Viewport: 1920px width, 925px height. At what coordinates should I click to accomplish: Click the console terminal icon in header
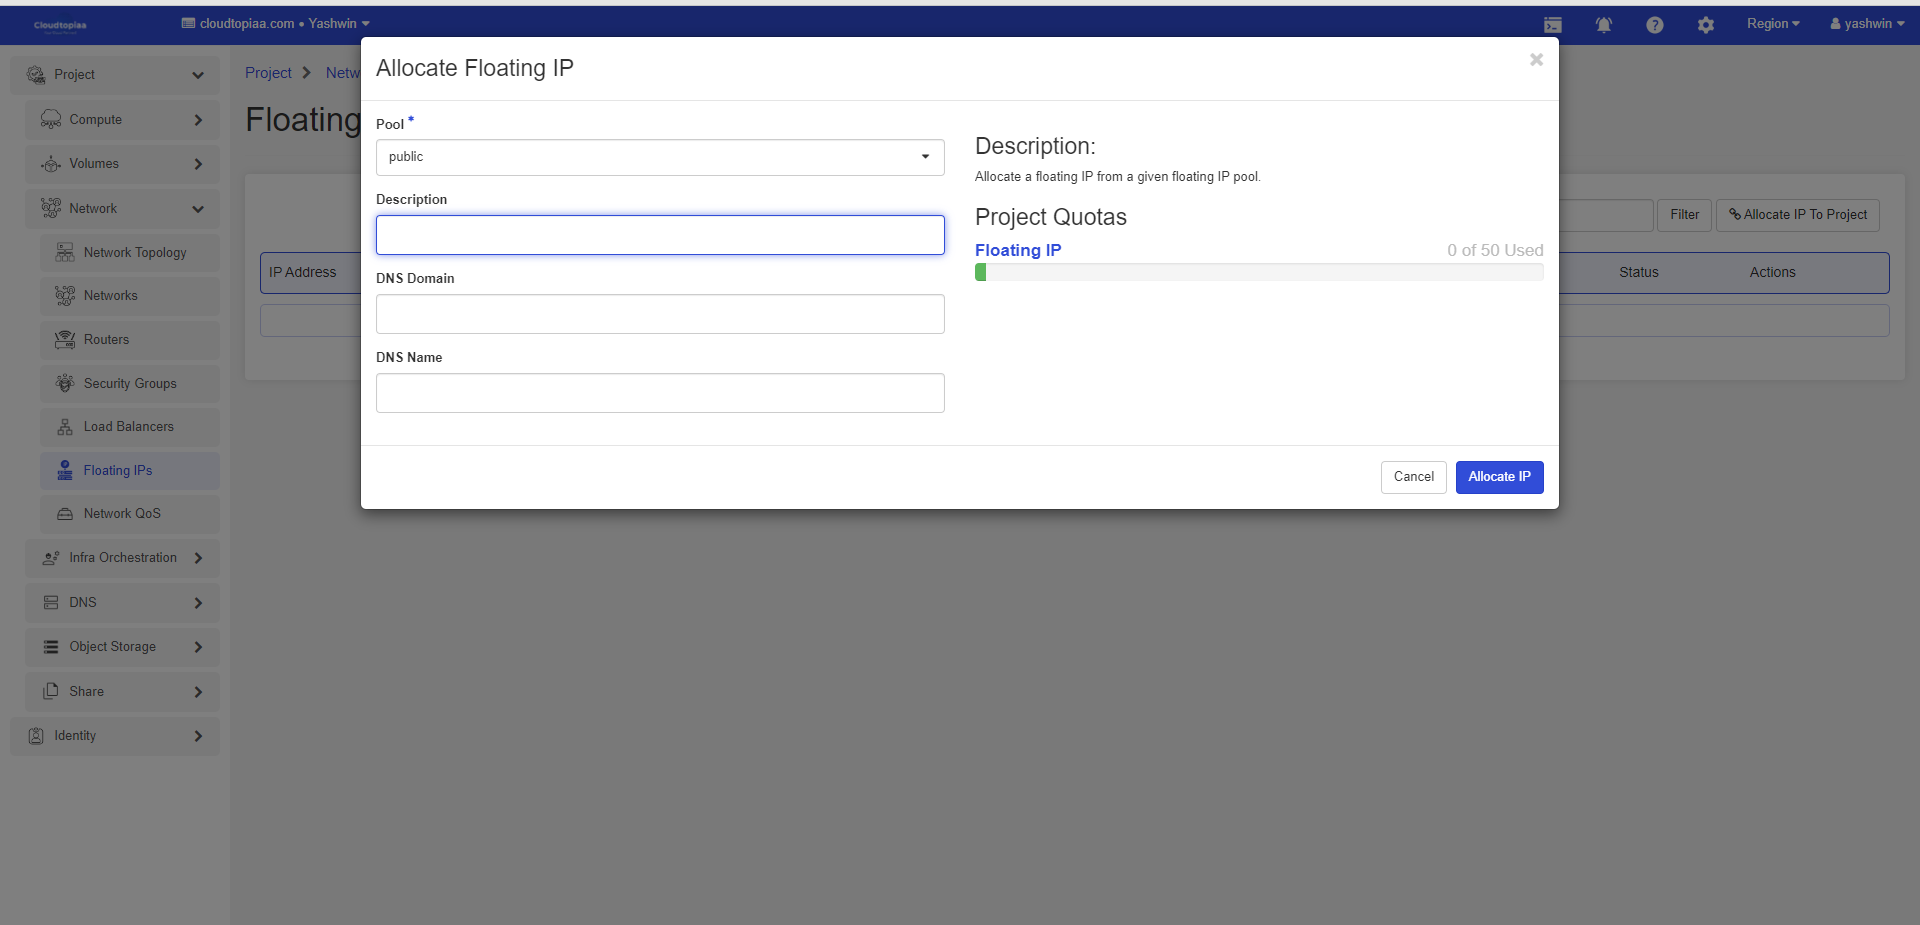[1552, 25]
